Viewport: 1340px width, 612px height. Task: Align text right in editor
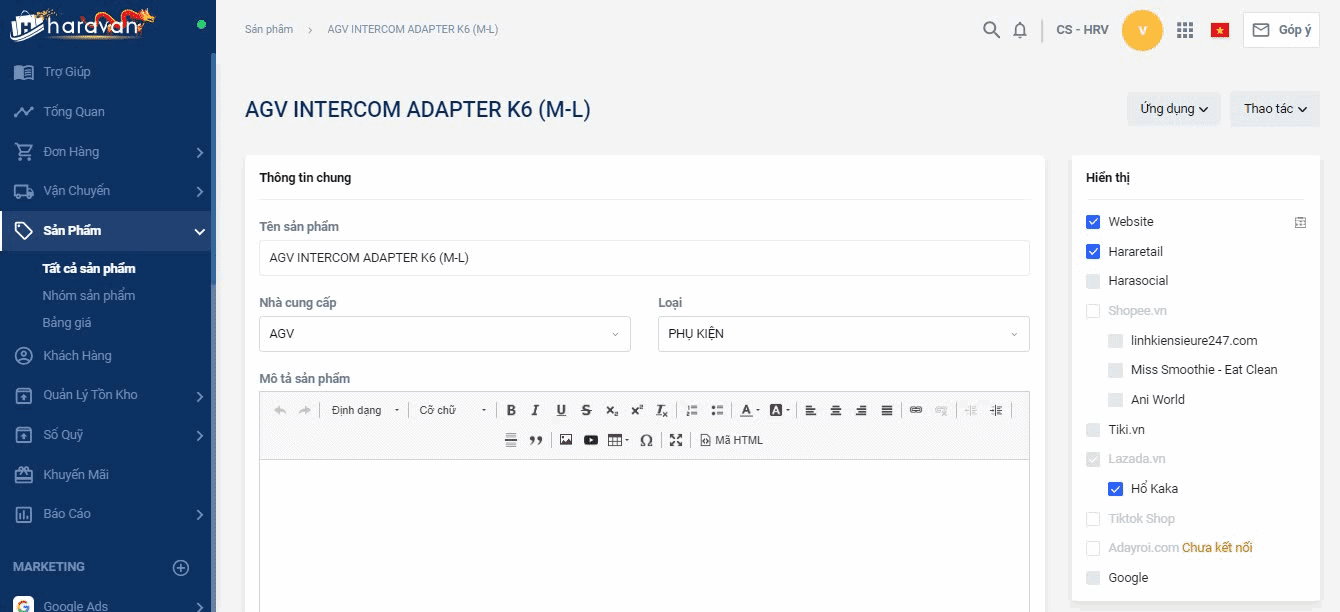coord(861,410)
